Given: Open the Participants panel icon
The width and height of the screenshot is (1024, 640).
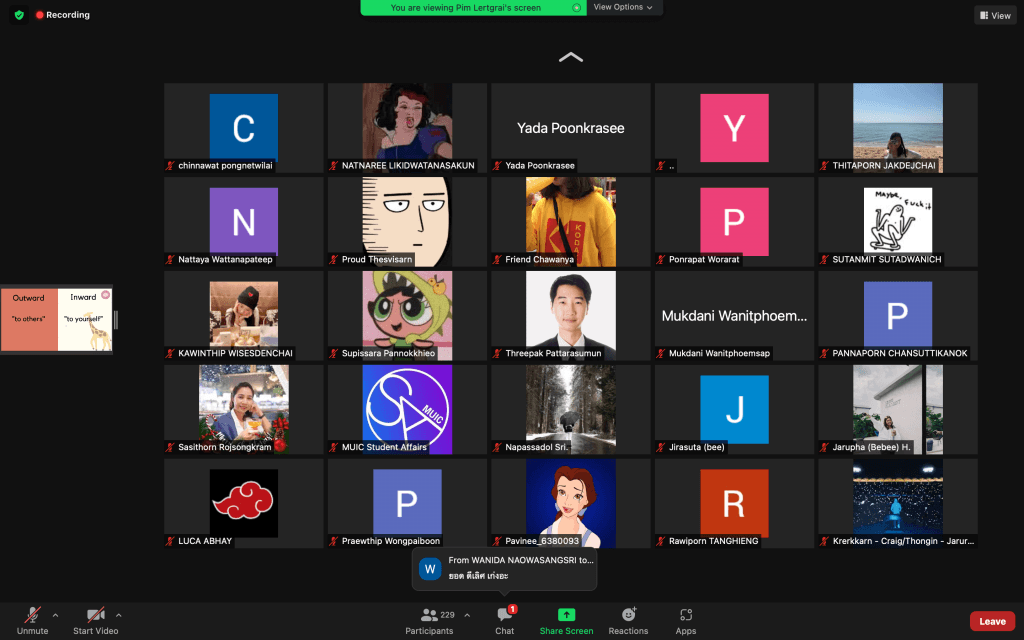Looking at the screenshot, I should click(429, 615).
